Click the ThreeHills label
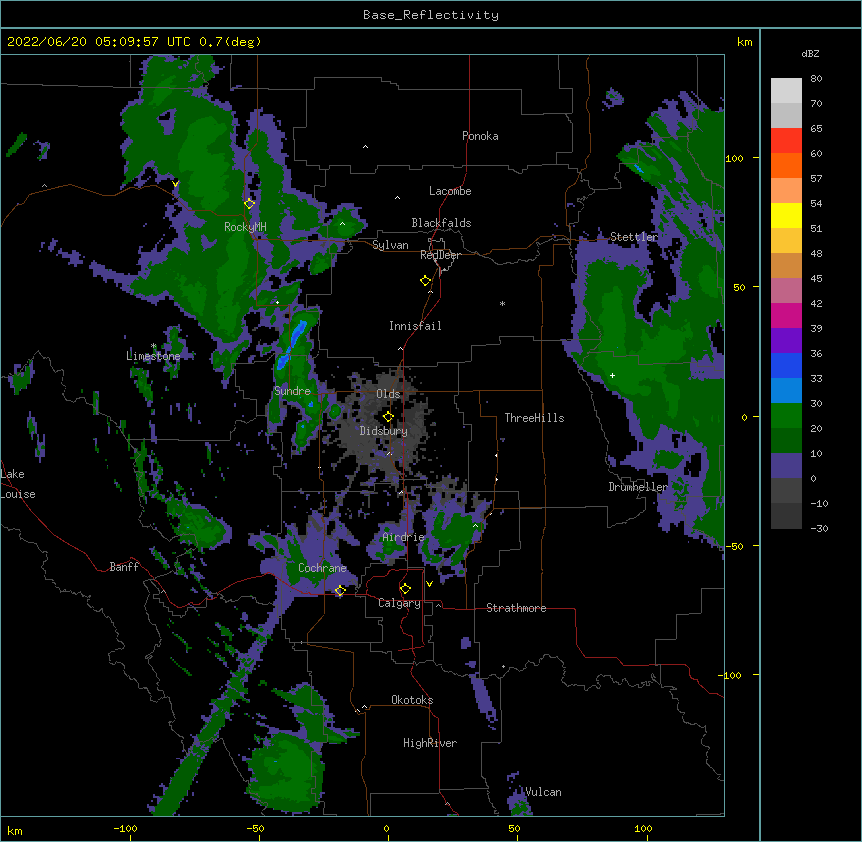The image size is (862, 842). [x=534, y=418]
